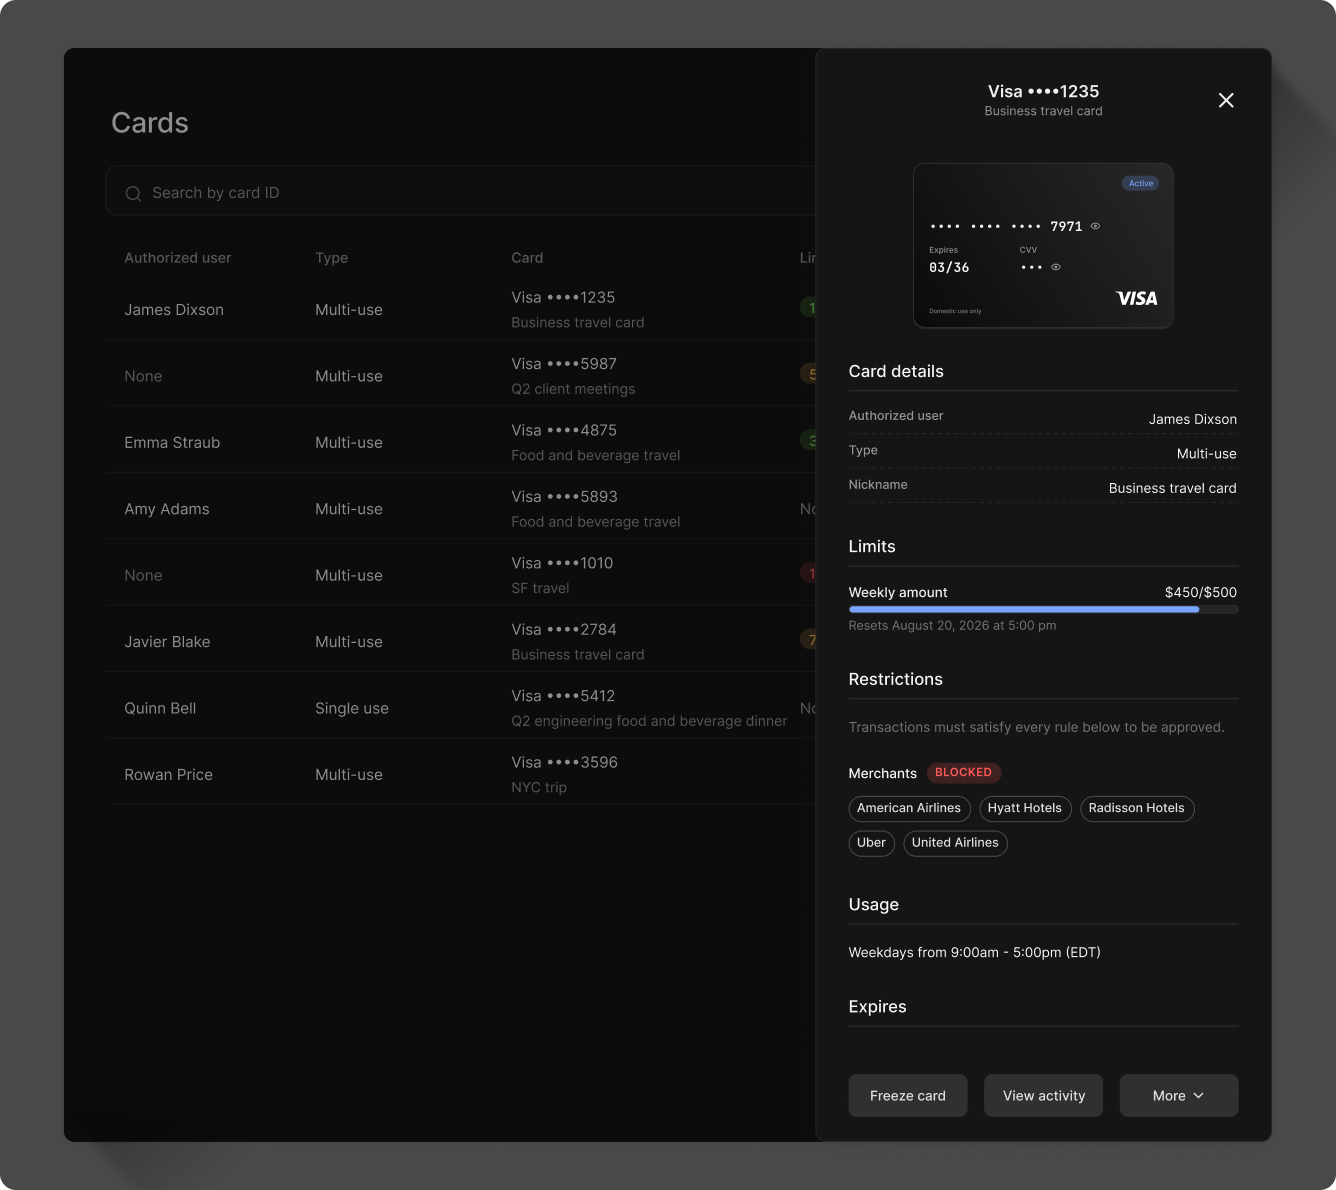Open View activity
This screenshot has width=1336, height=1190.
tap(1044, 1096)
